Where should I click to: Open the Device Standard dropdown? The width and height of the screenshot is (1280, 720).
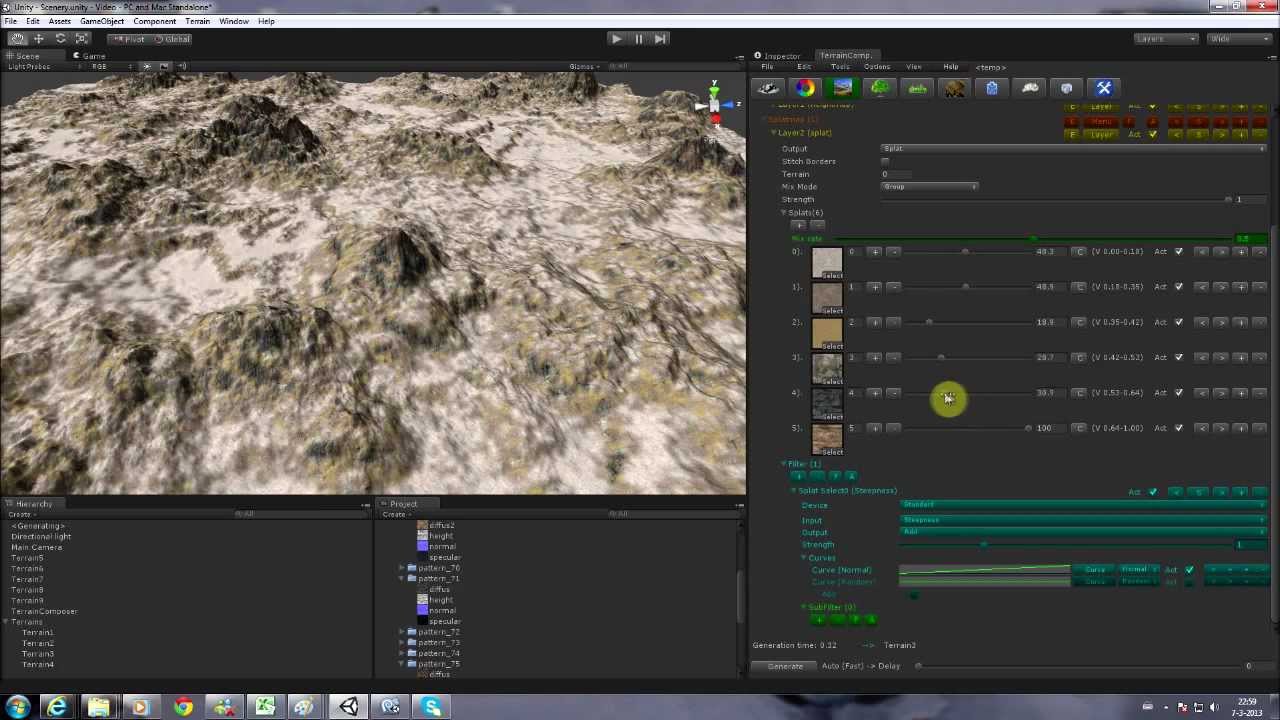[1083, 505]
